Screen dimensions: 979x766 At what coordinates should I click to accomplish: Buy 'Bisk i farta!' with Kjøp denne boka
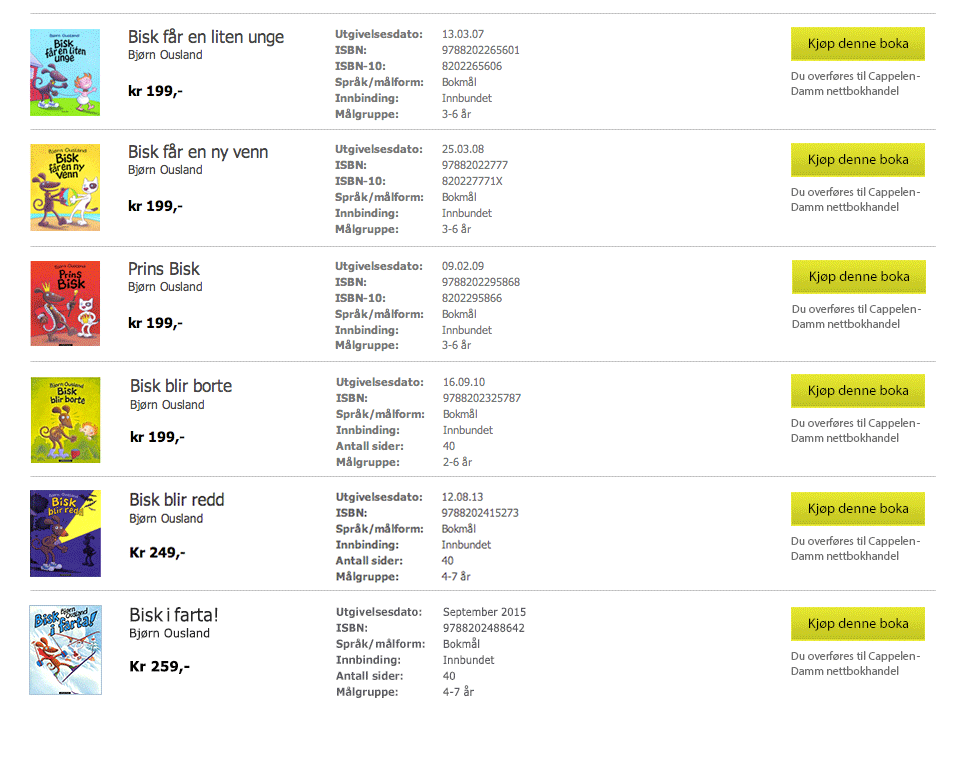(858, 624)
